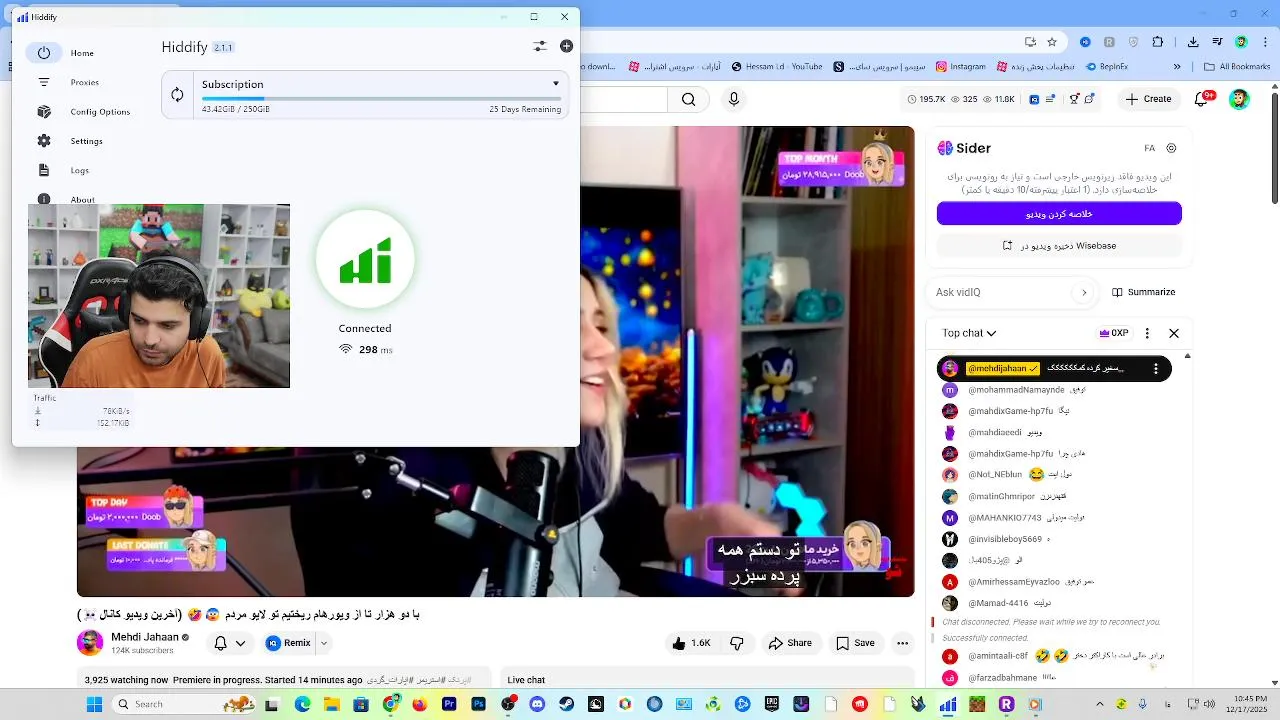Open Config Options in Hiddify sidebar
This screenshot has width=1280, height=720.
[x=84, y=112]
